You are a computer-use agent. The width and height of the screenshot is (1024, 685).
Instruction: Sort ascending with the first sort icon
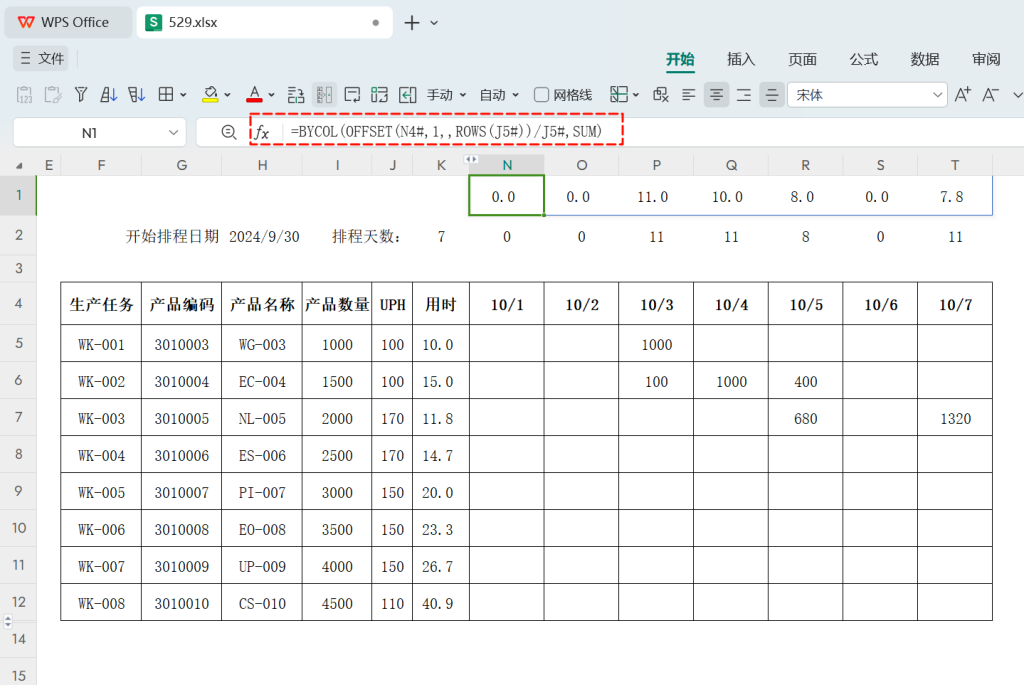tap(108, 95)
